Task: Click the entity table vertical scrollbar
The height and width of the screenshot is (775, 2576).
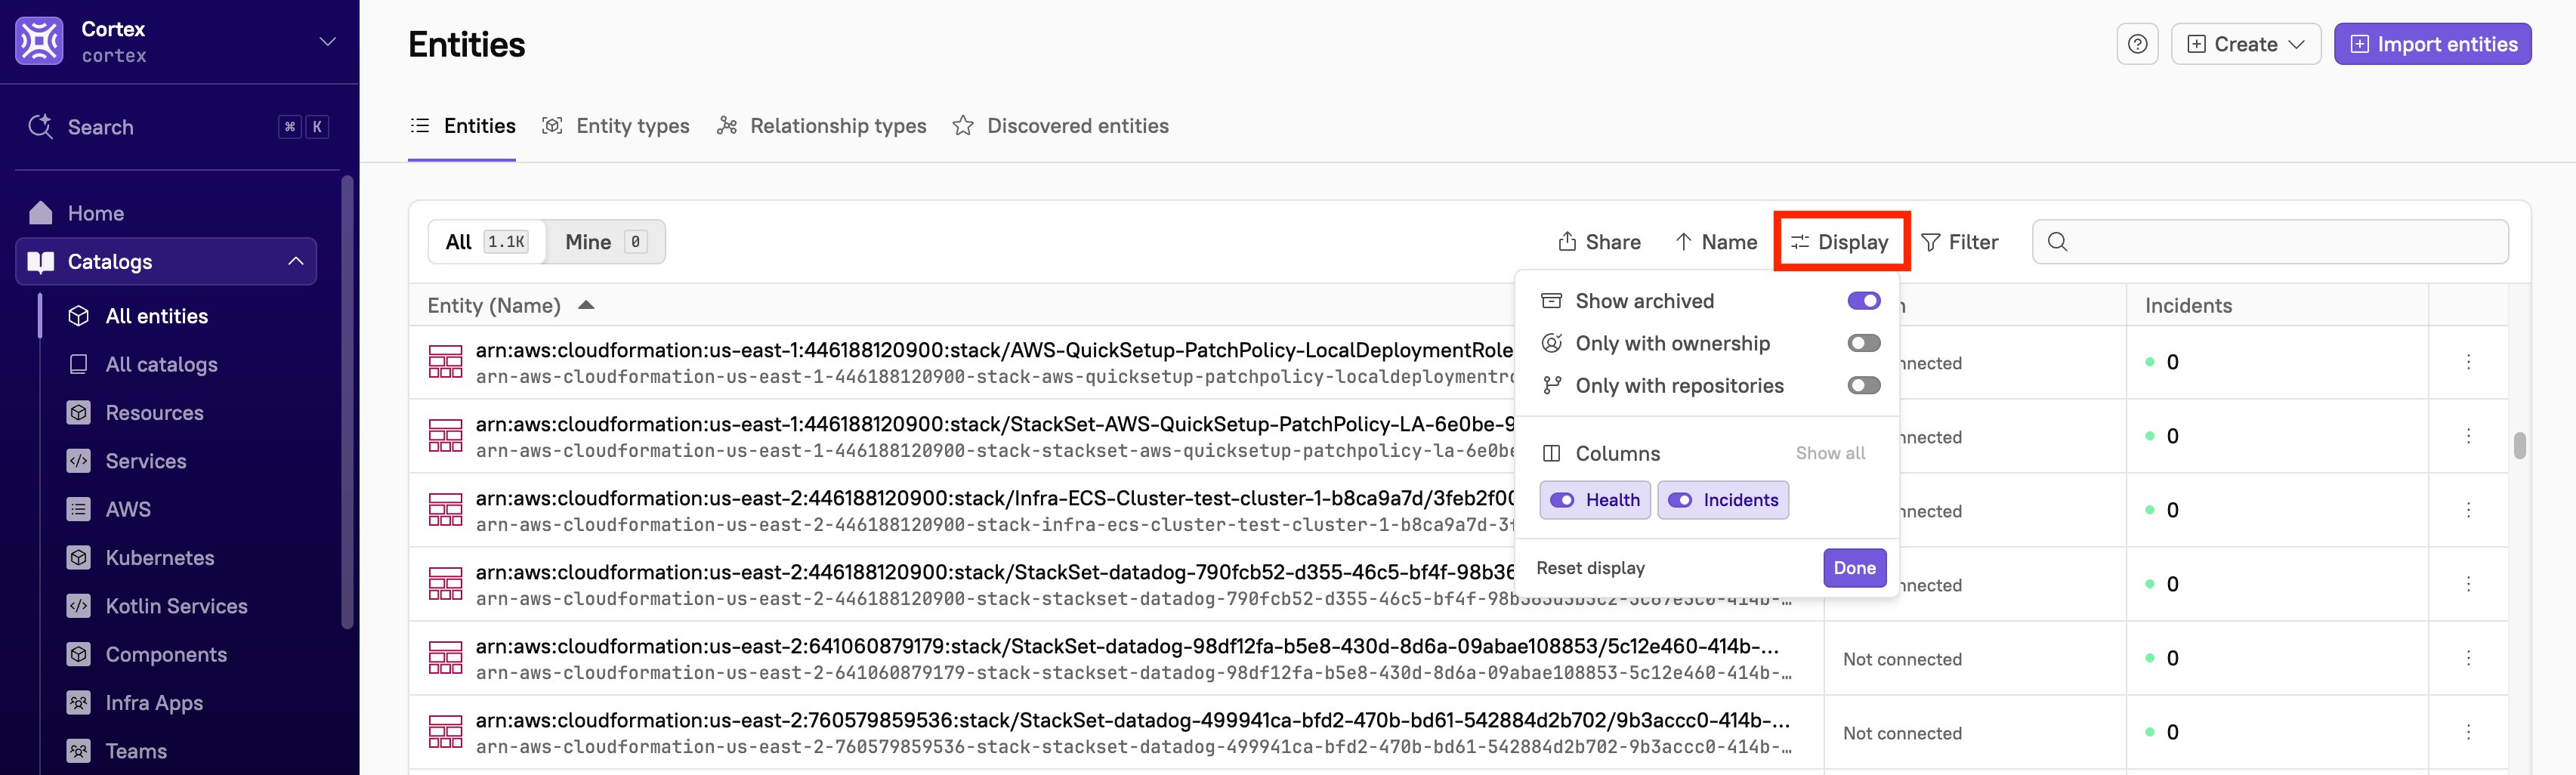Action: [x=2519, y=446]
